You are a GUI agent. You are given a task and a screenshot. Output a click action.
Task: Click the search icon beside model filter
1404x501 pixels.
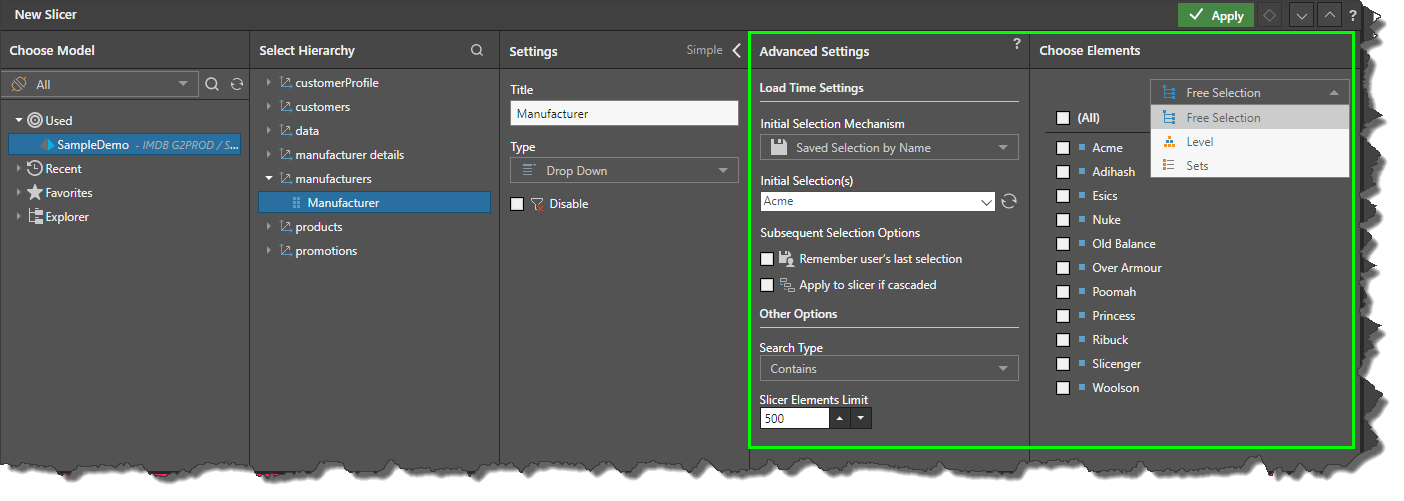point(212,85)
